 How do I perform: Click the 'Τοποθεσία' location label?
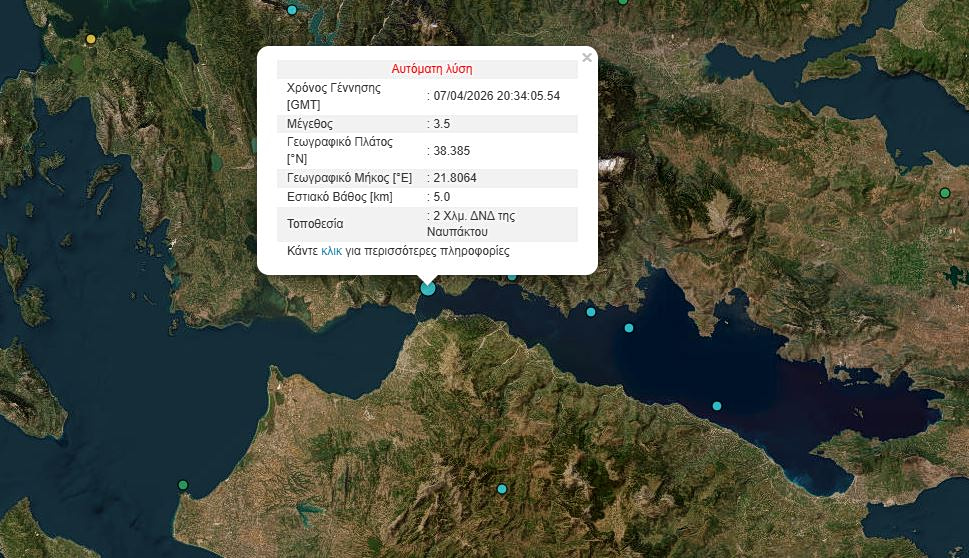(315, 224)
